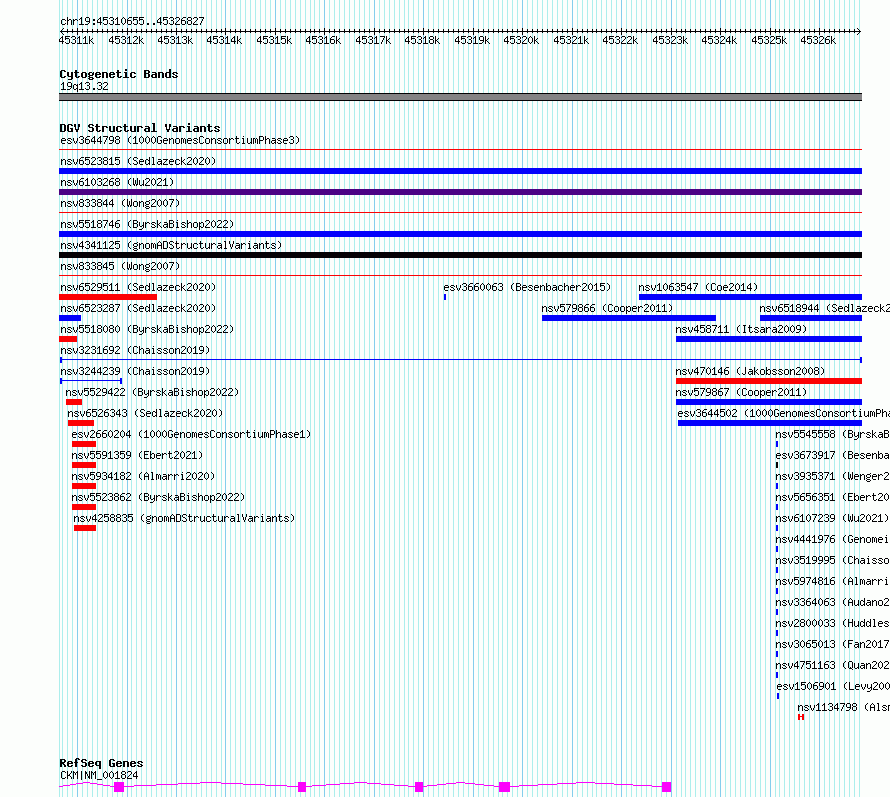
Task: Click the nsv5518746 ByrskaBishop2022 label
Action: (x=147, y=224)
